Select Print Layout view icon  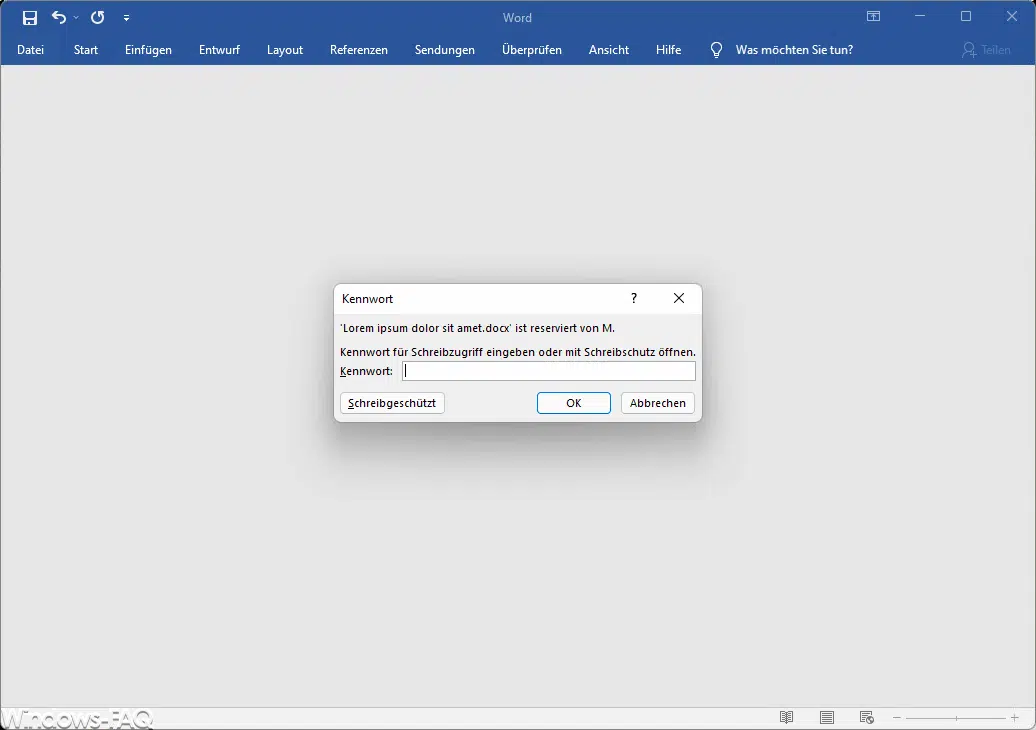(x=827, y=717)
